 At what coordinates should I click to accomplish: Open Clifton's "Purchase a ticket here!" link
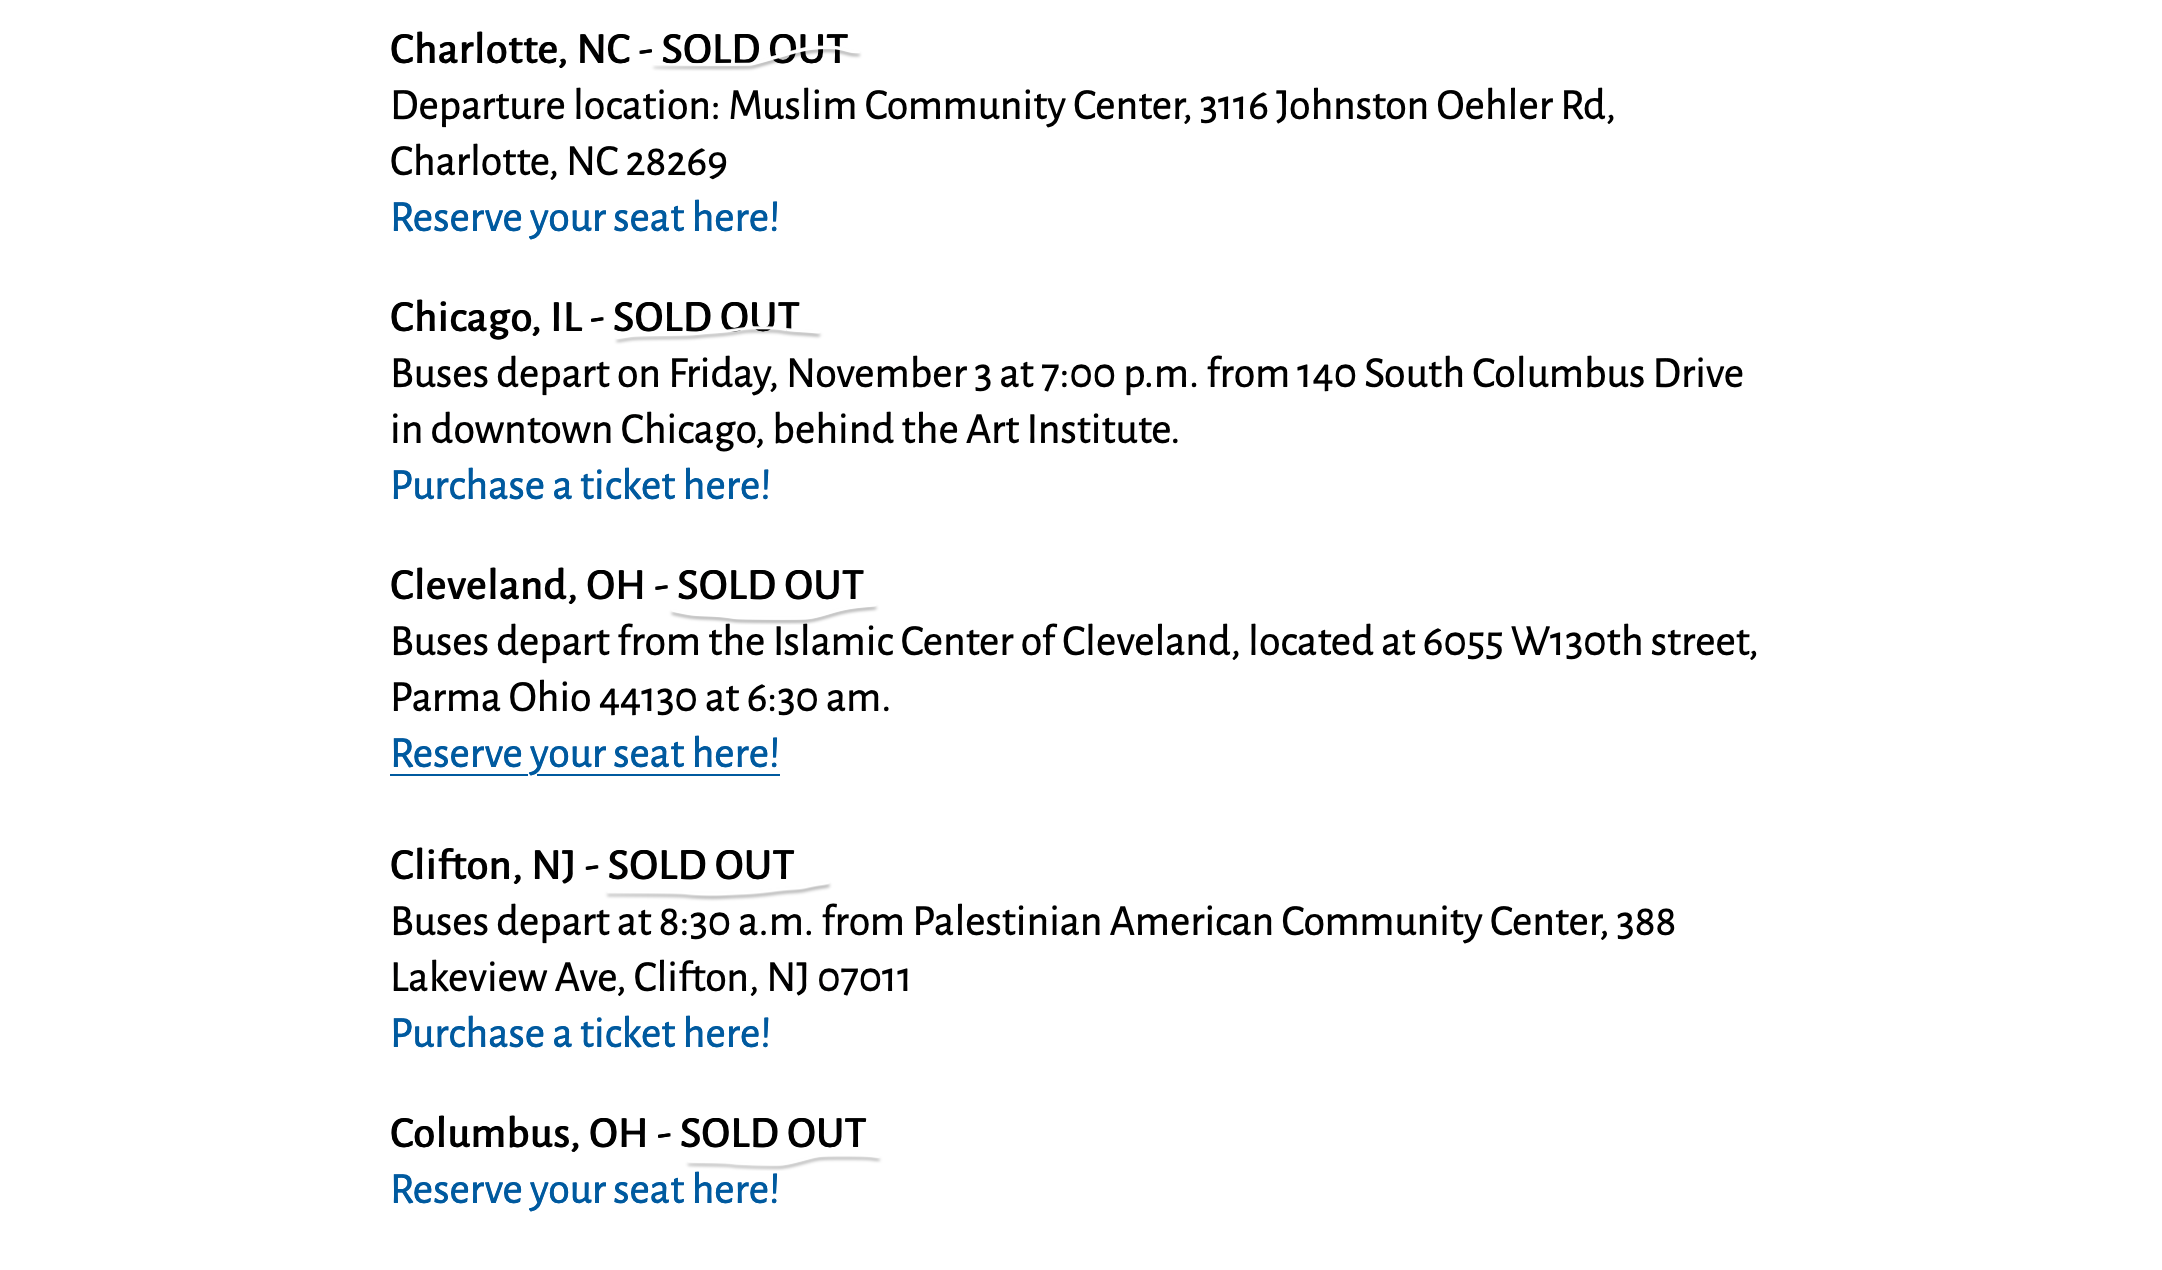[580, 1034]
